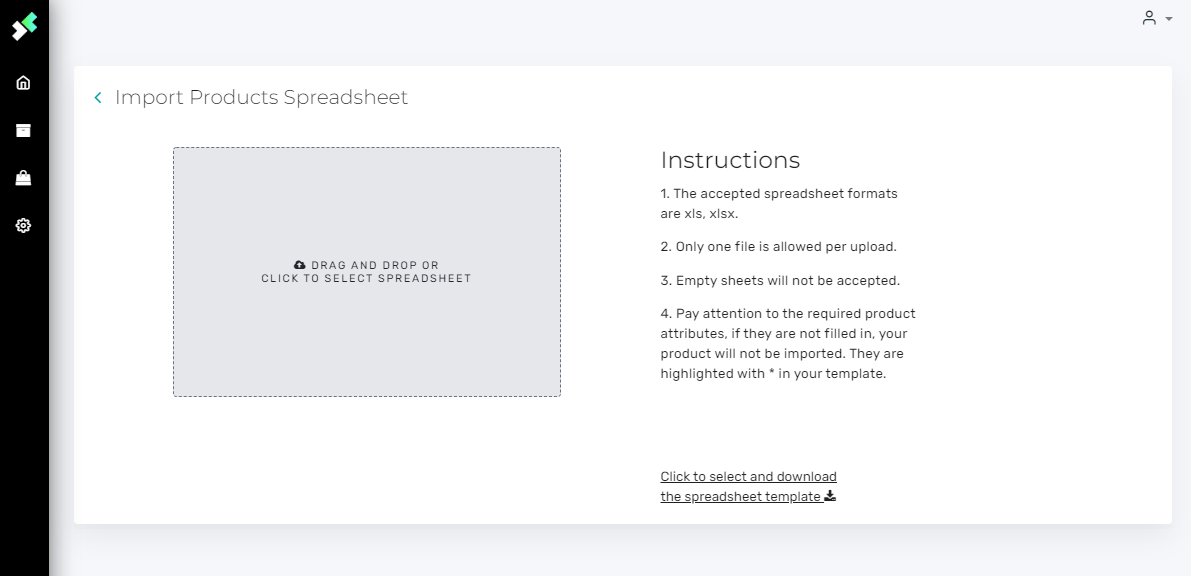The image size is (1191, 576).
Task: Click "the spreadsheet template" link text
Action: click(740, 496)
